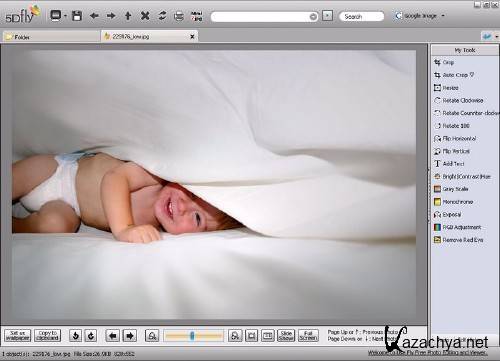Apply Flip Horizontal
500x361 pixels.
(x=455, y=138)
